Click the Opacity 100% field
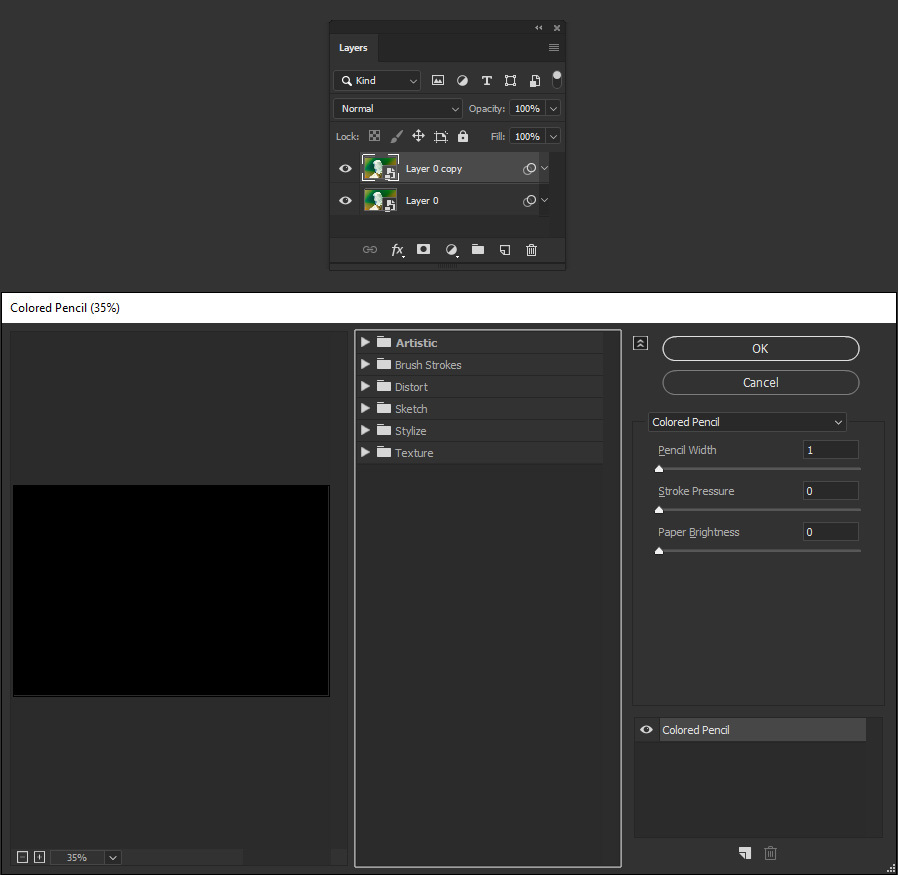The image size is (898, 875). pyautogui.click(x=527, y=108)
